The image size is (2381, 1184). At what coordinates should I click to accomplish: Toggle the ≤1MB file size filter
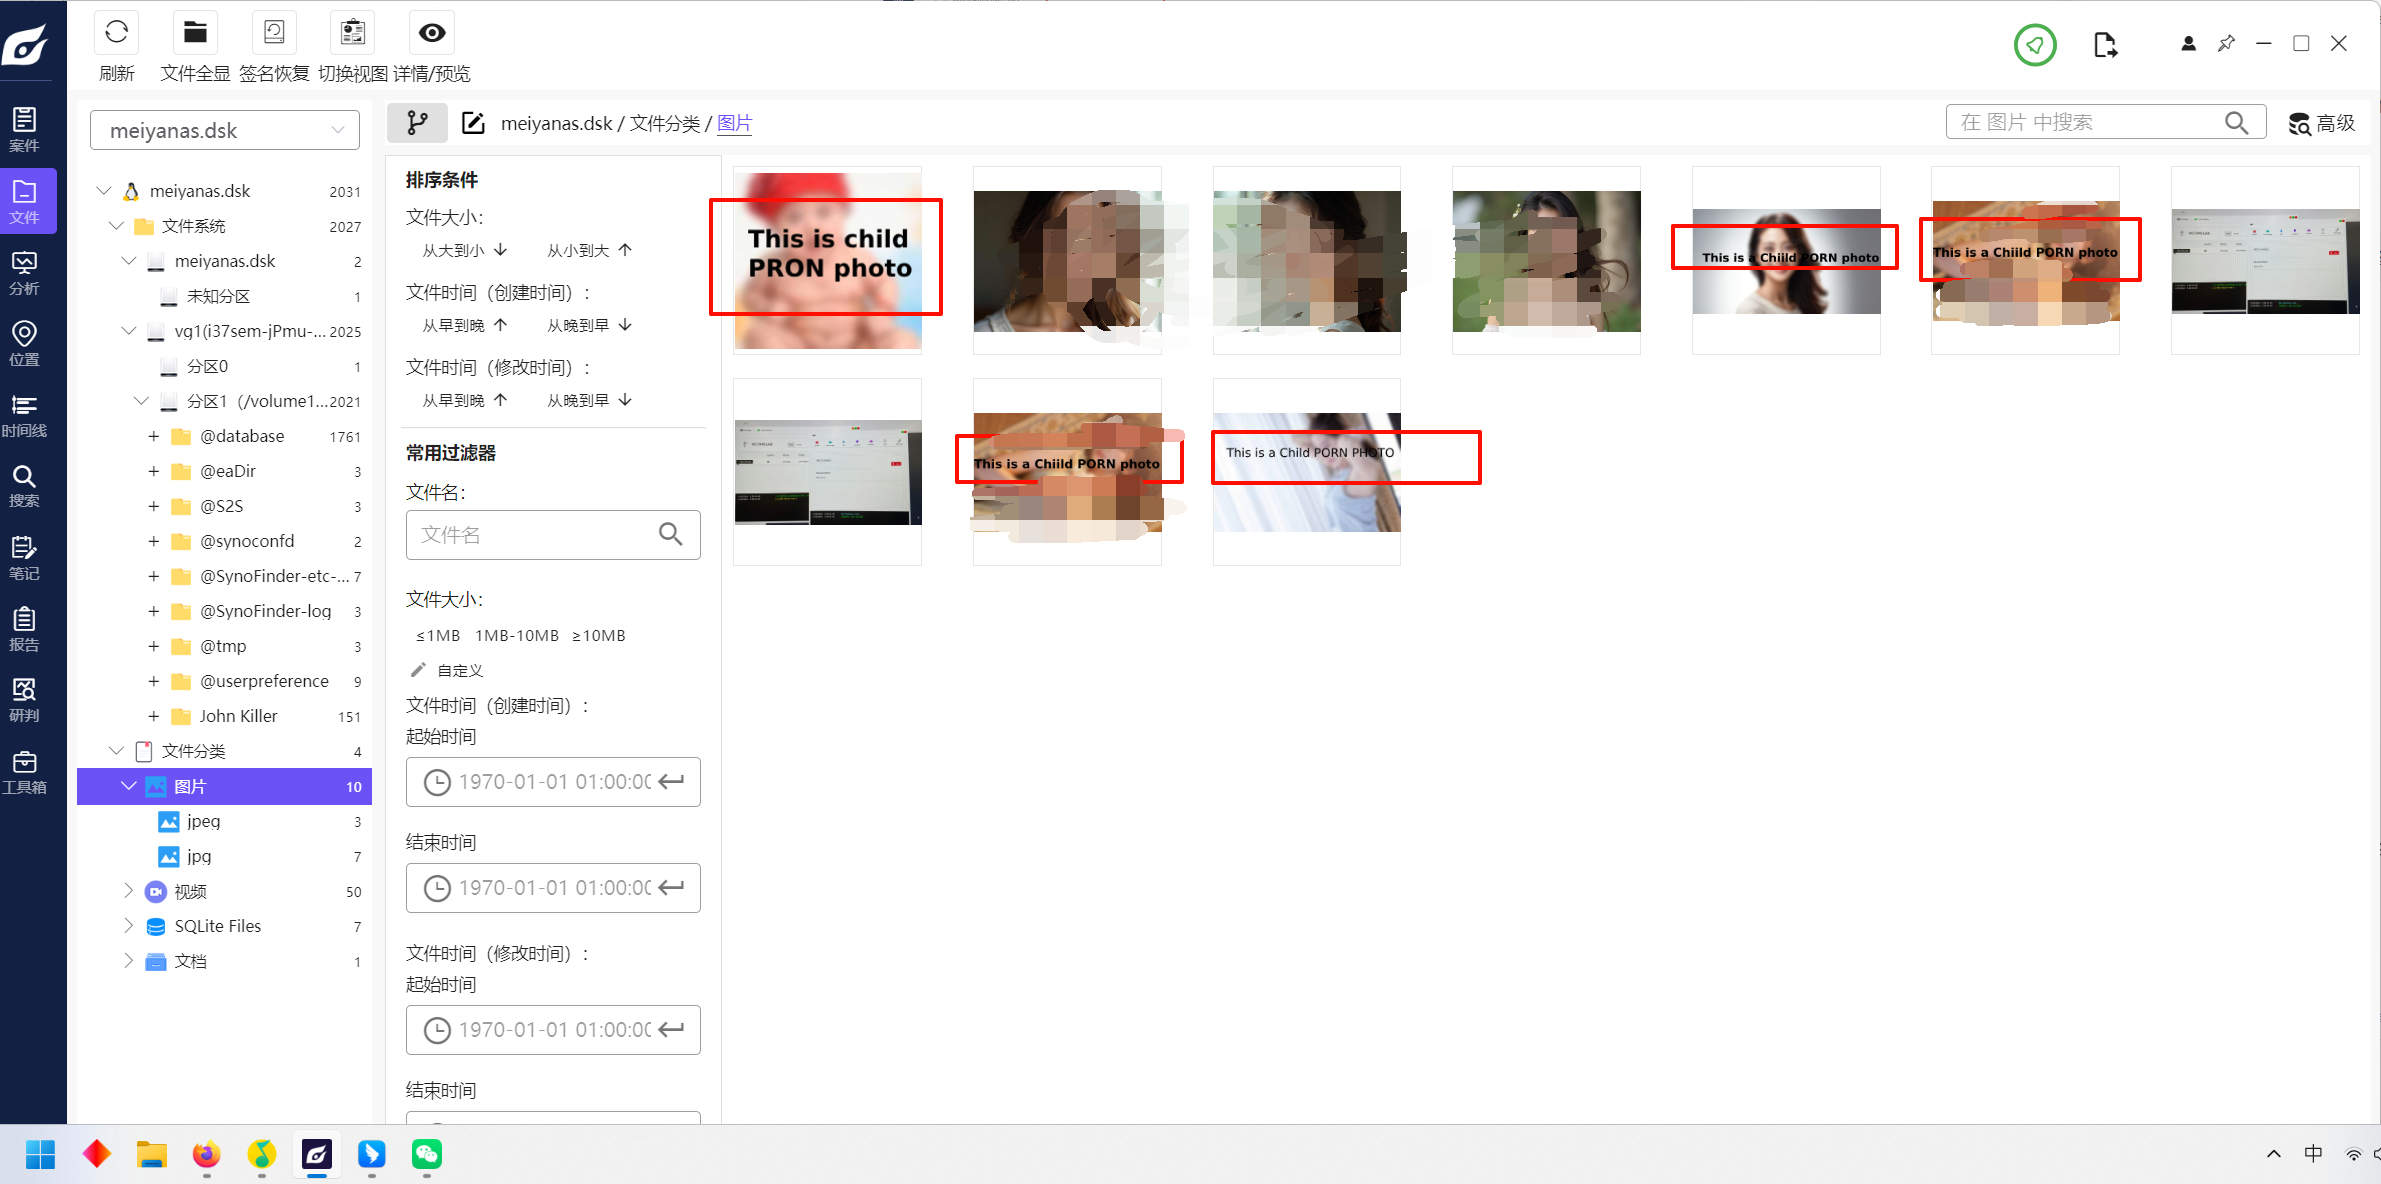click(x=438, y=635)
